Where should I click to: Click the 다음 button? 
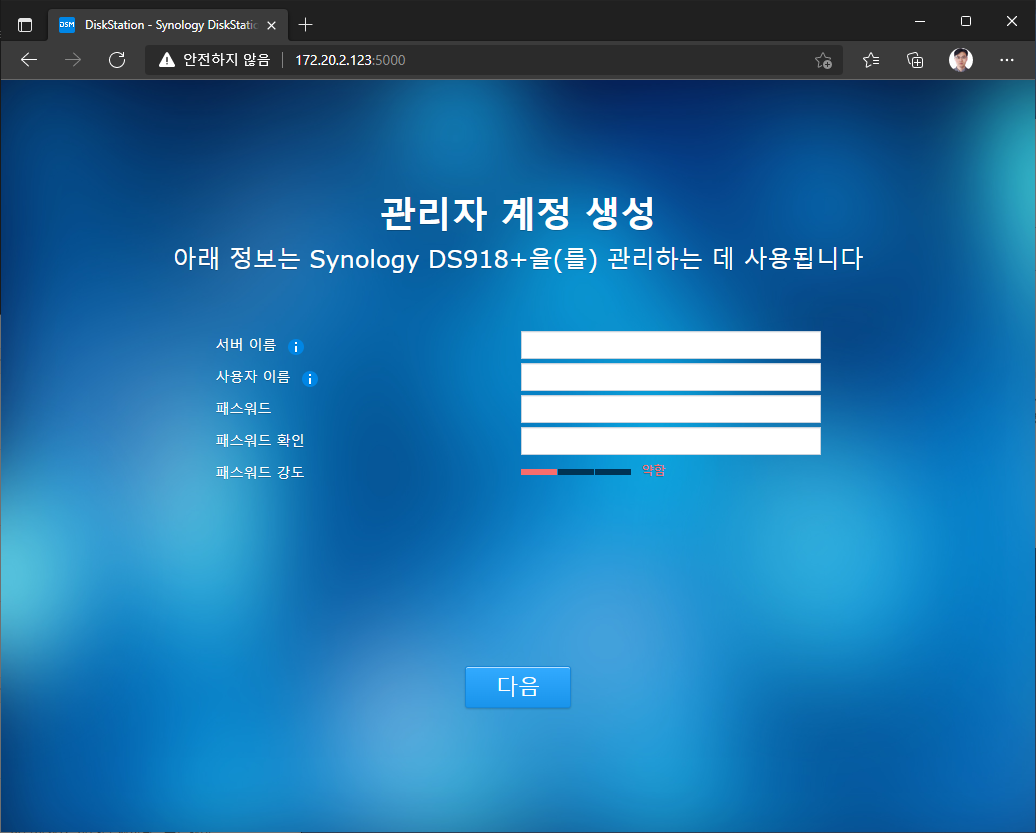(518, 687)
